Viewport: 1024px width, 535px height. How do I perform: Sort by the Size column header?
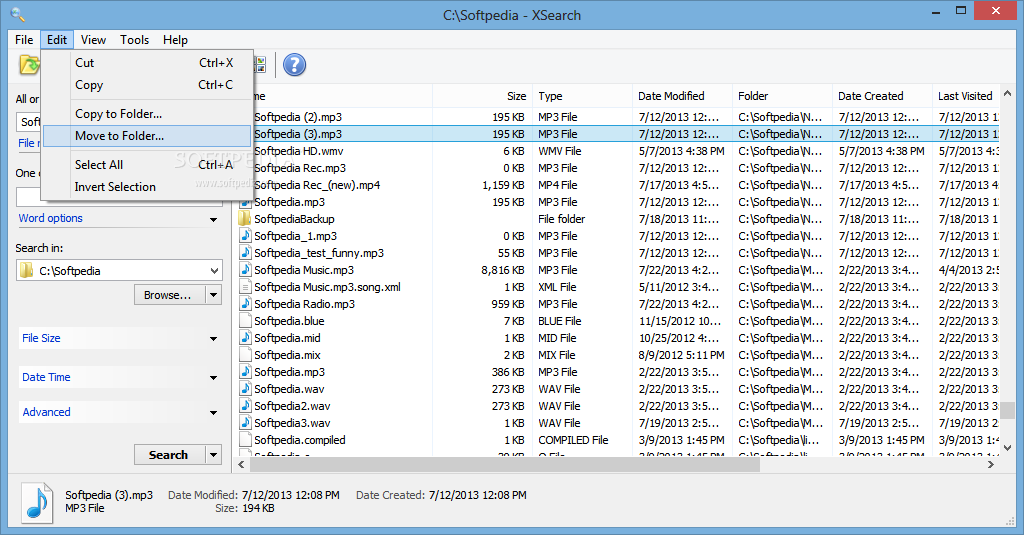click(482, 96)
